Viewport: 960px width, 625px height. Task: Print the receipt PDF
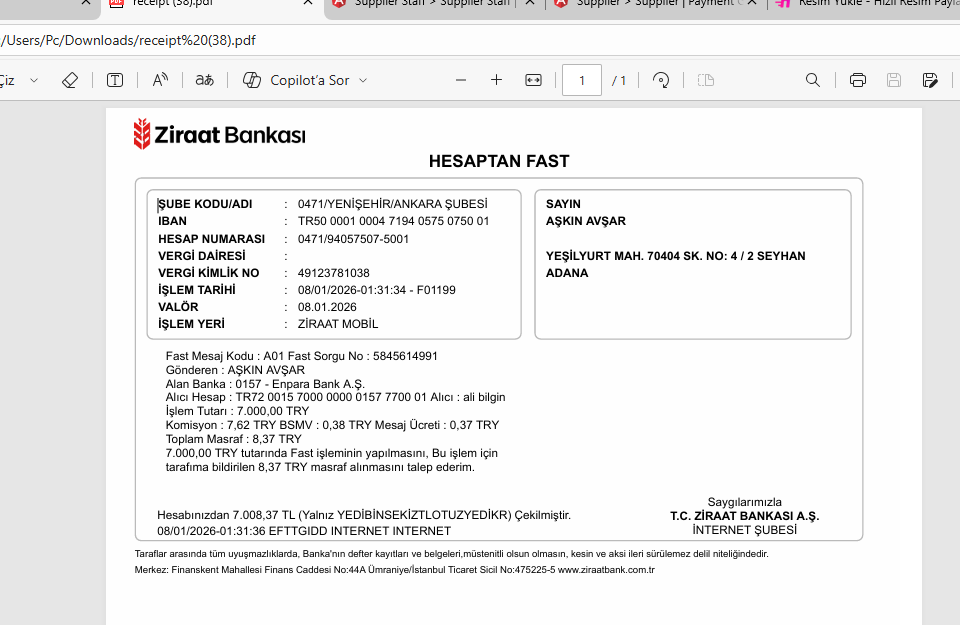tap(858, 80)
